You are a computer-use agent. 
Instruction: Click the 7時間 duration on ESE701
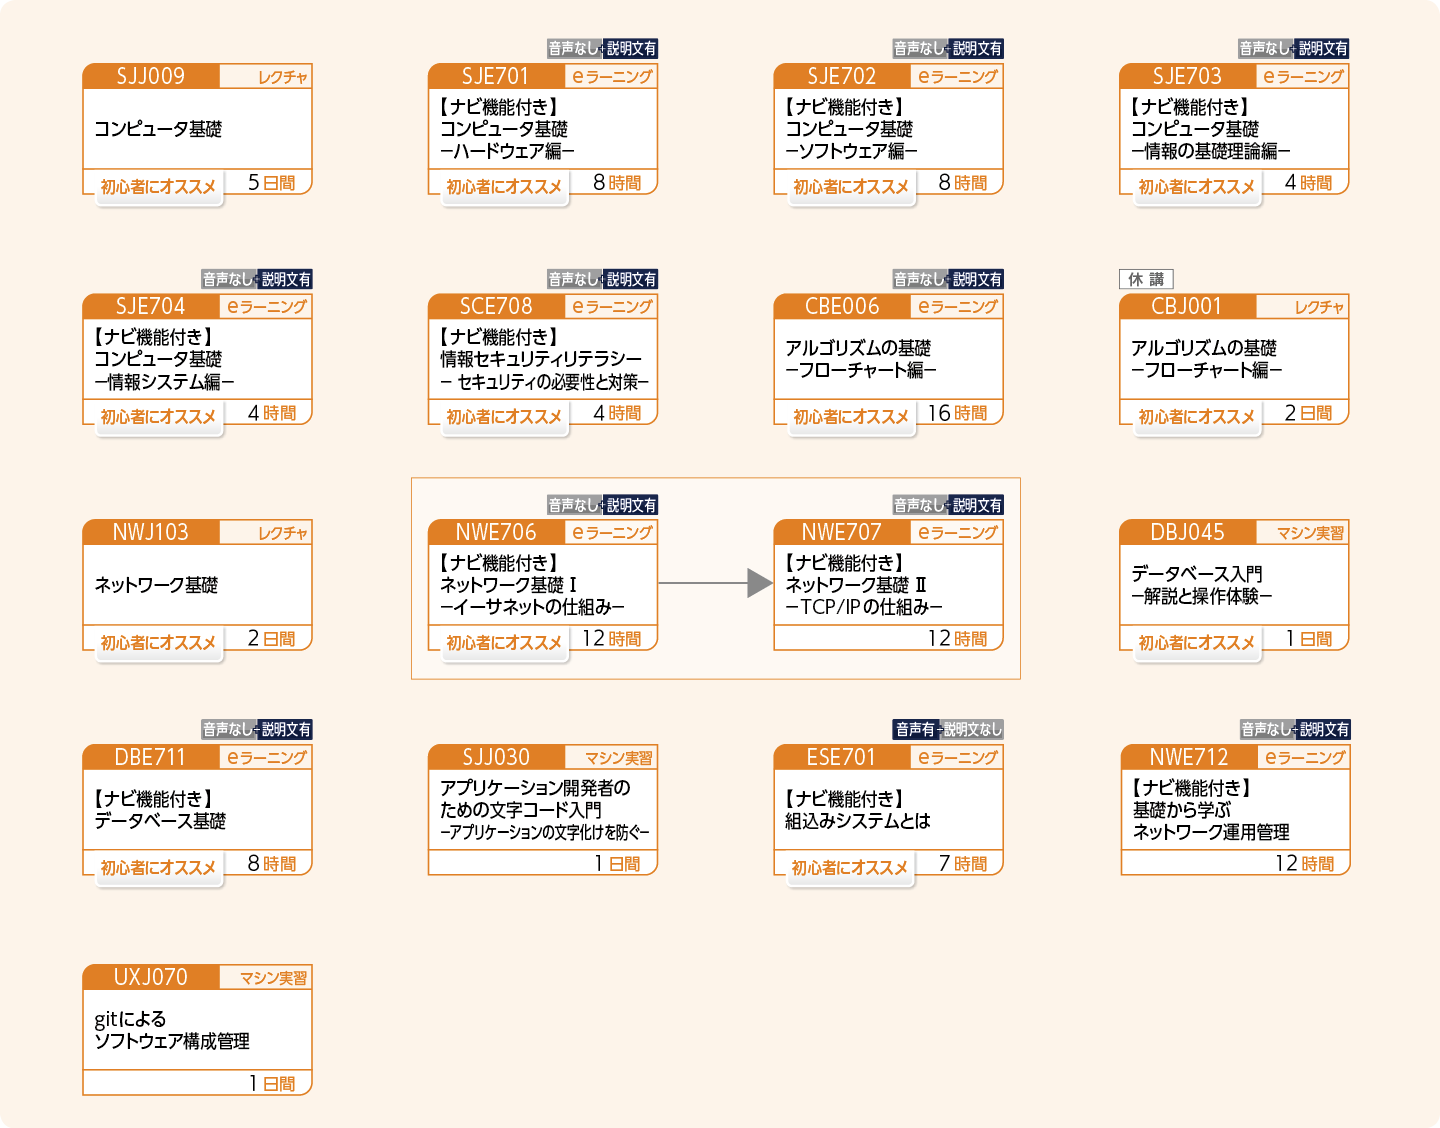(x=963, y=864)
